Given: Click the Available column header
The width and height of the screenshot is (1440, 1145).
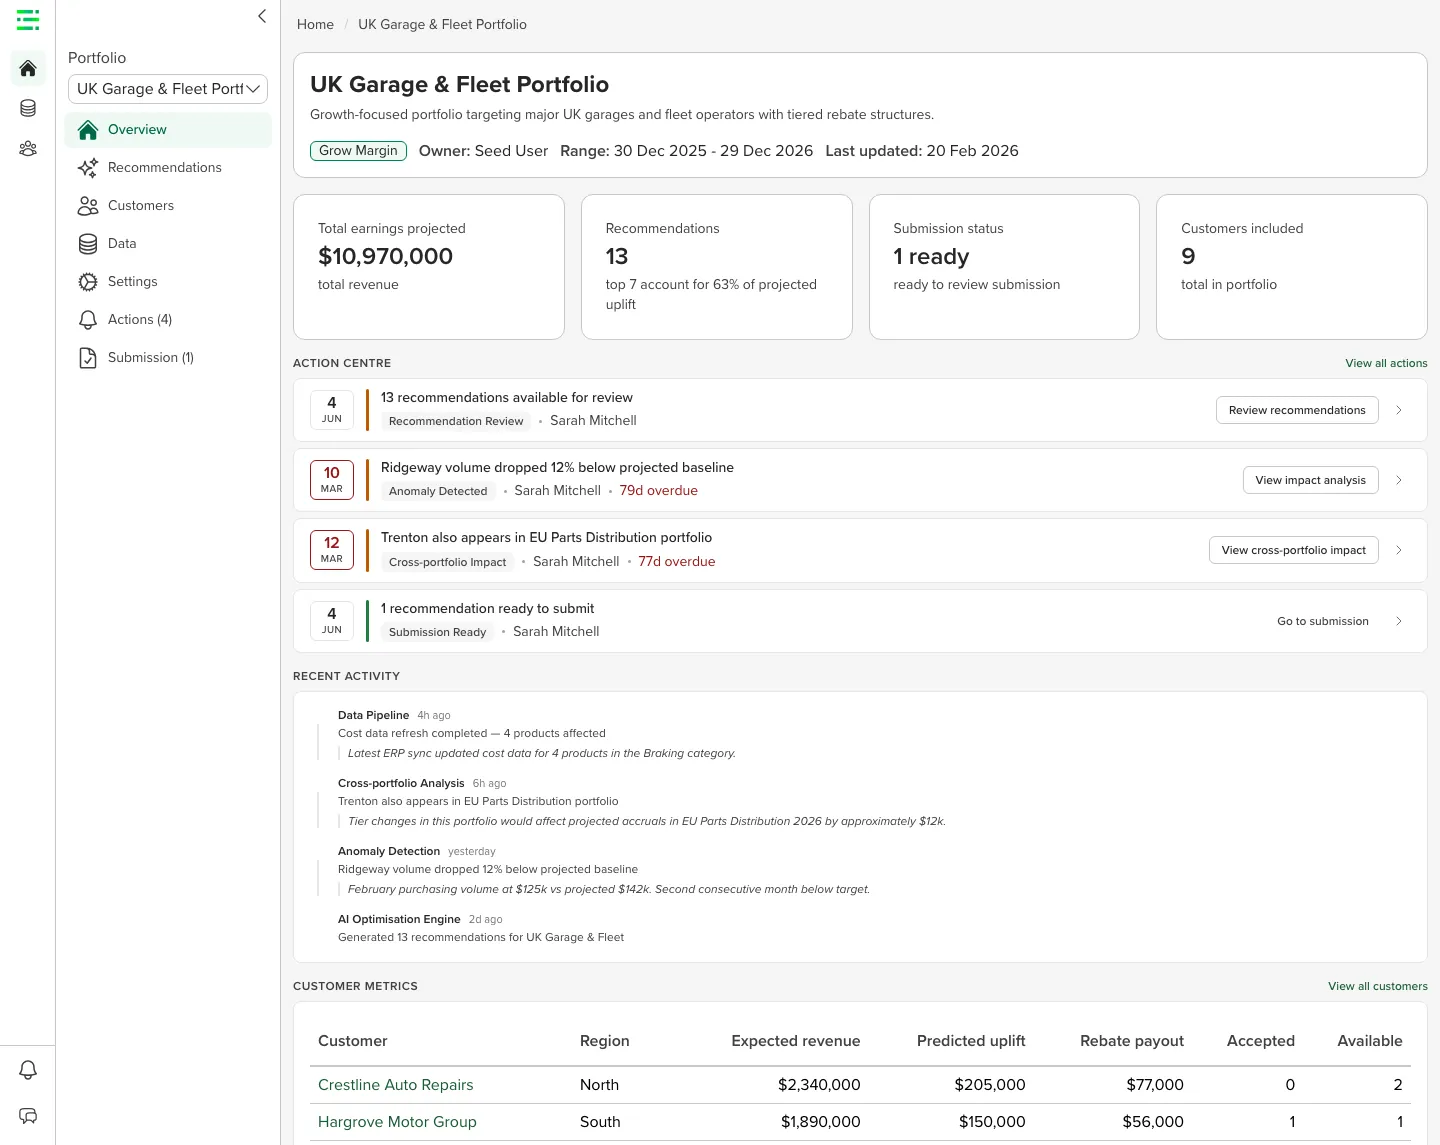Looking at the screenshot, I should [1370, 1041].
